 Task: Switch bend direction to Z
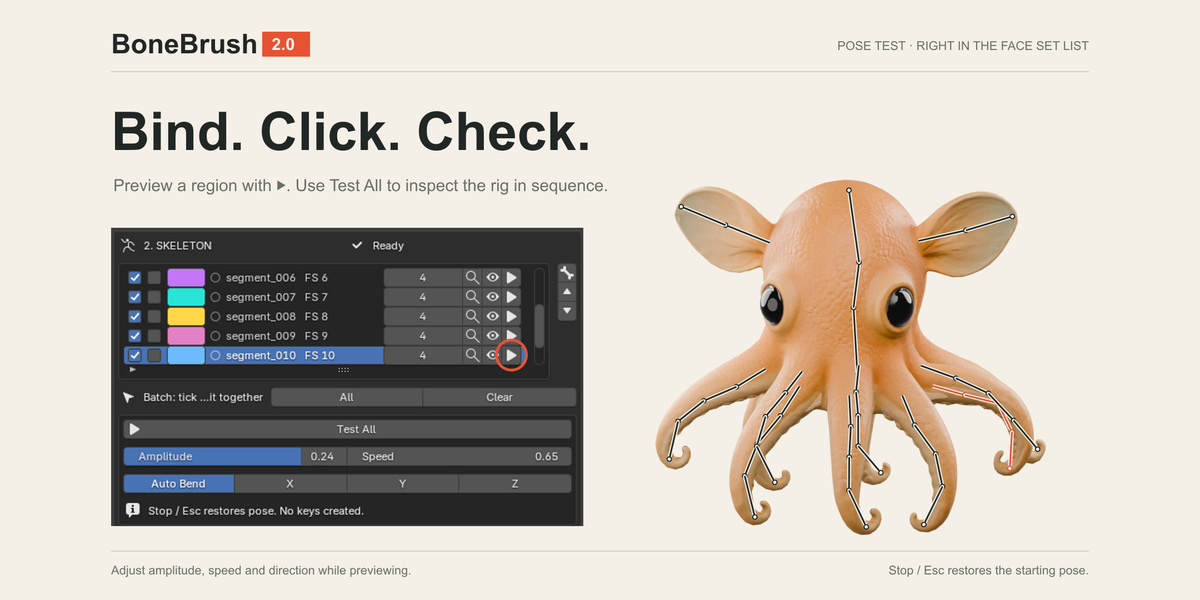pos(515,484)
